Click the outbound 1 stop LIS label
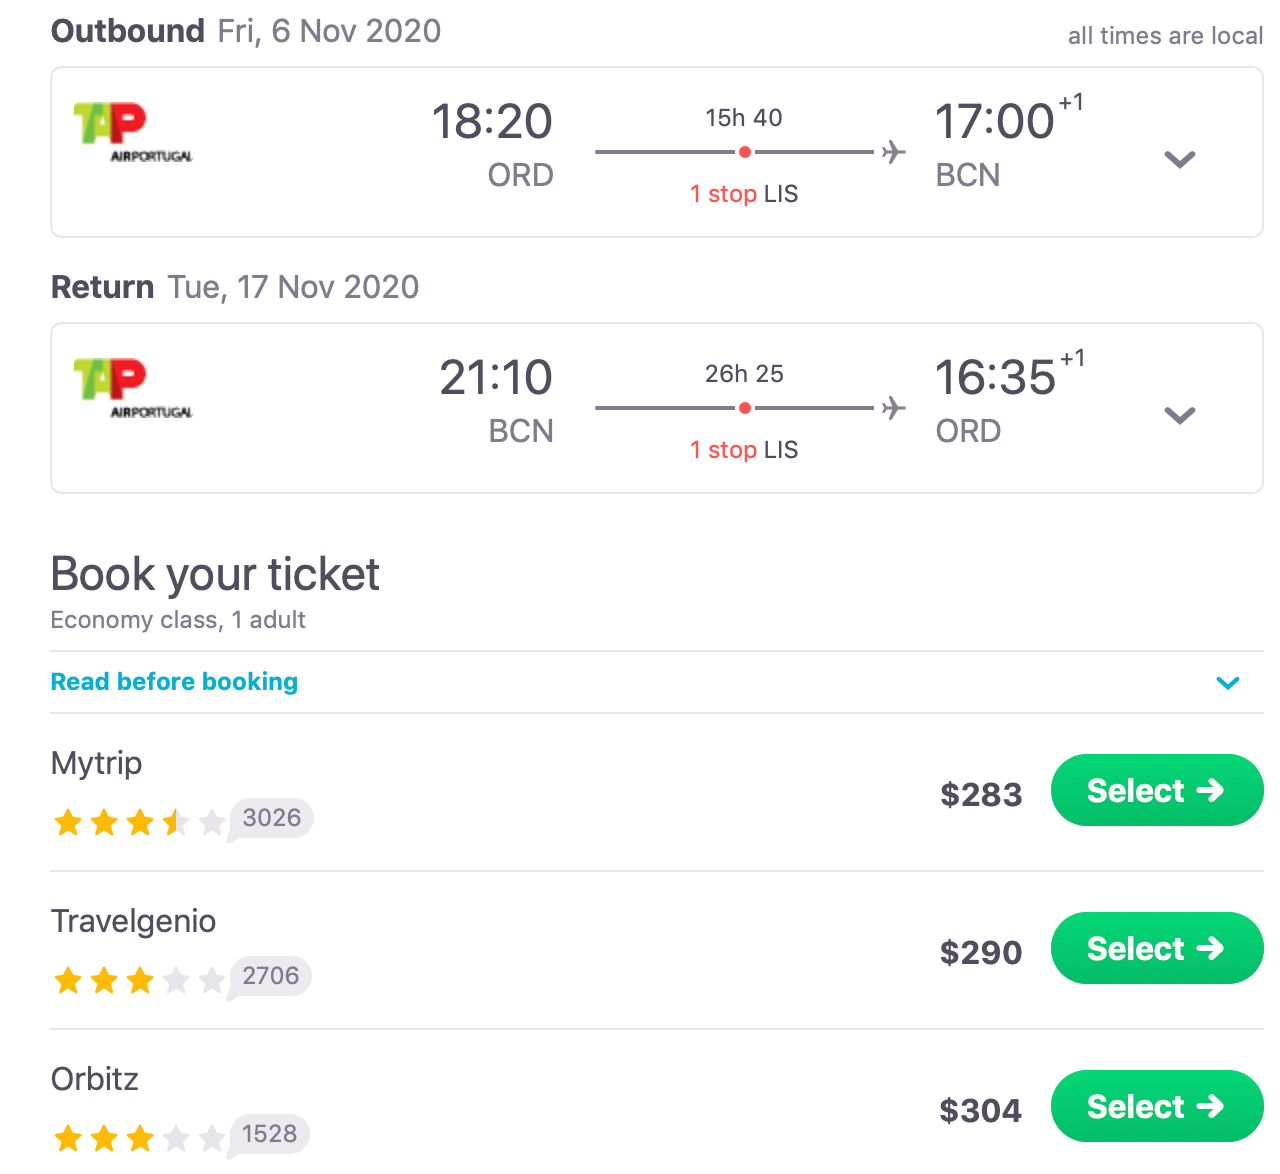This screenshot has height=1174, width=1280. tap(744, 194)
